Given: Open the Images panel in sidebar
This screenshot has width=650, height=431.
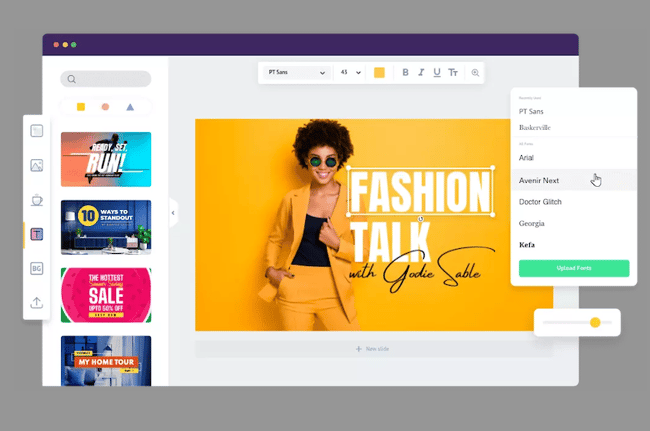Looking at the screenshot, I should pos(37,165).
